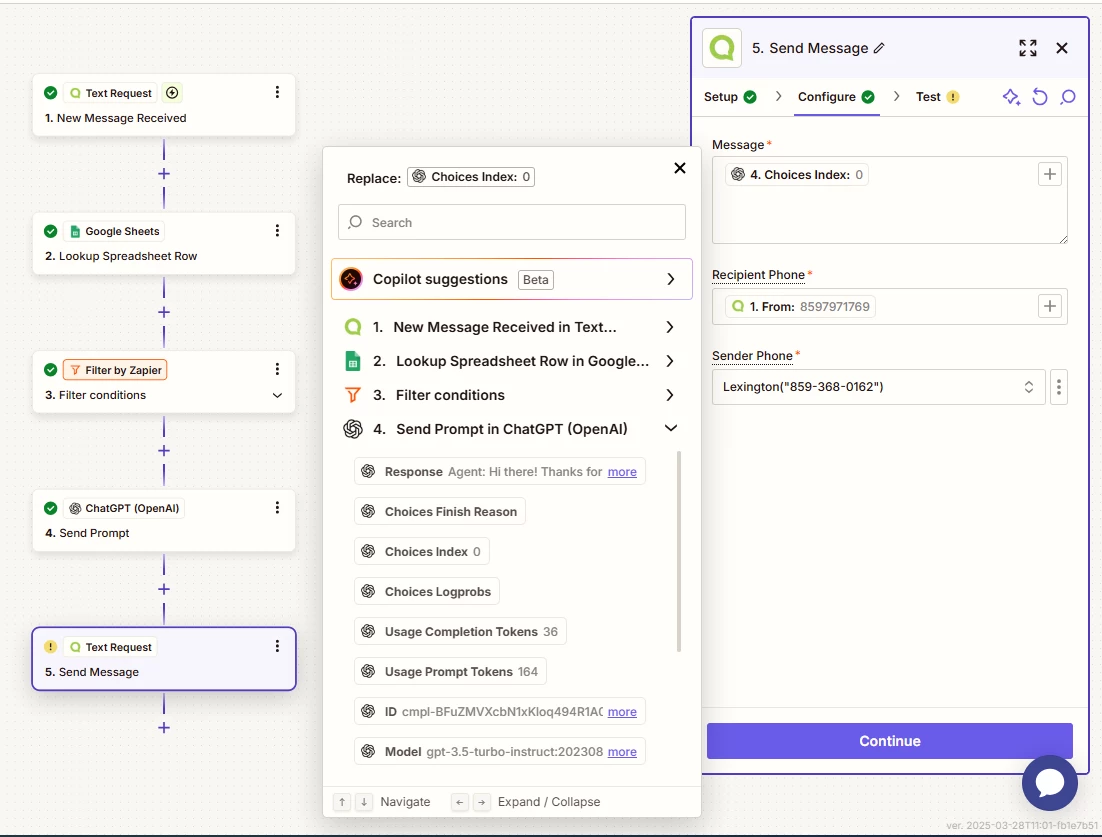Select Choices Logprobs data pill
This screenshot has height=837, width=1102.
coord(427,592)
